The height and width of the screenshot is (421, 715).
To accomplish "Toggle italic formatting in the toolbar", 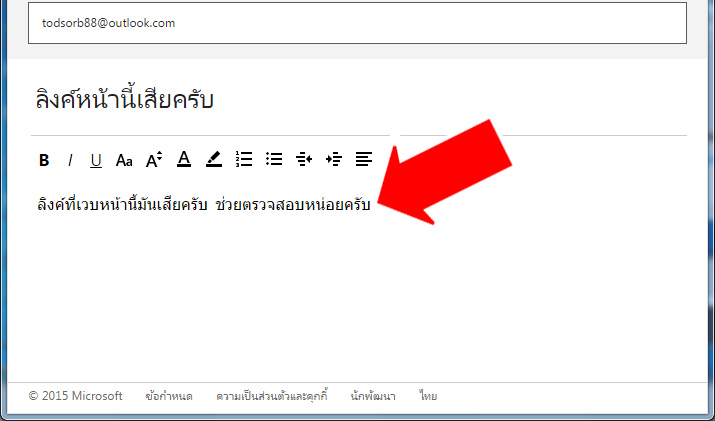I will pyautogui.click(x=70, y=160).
